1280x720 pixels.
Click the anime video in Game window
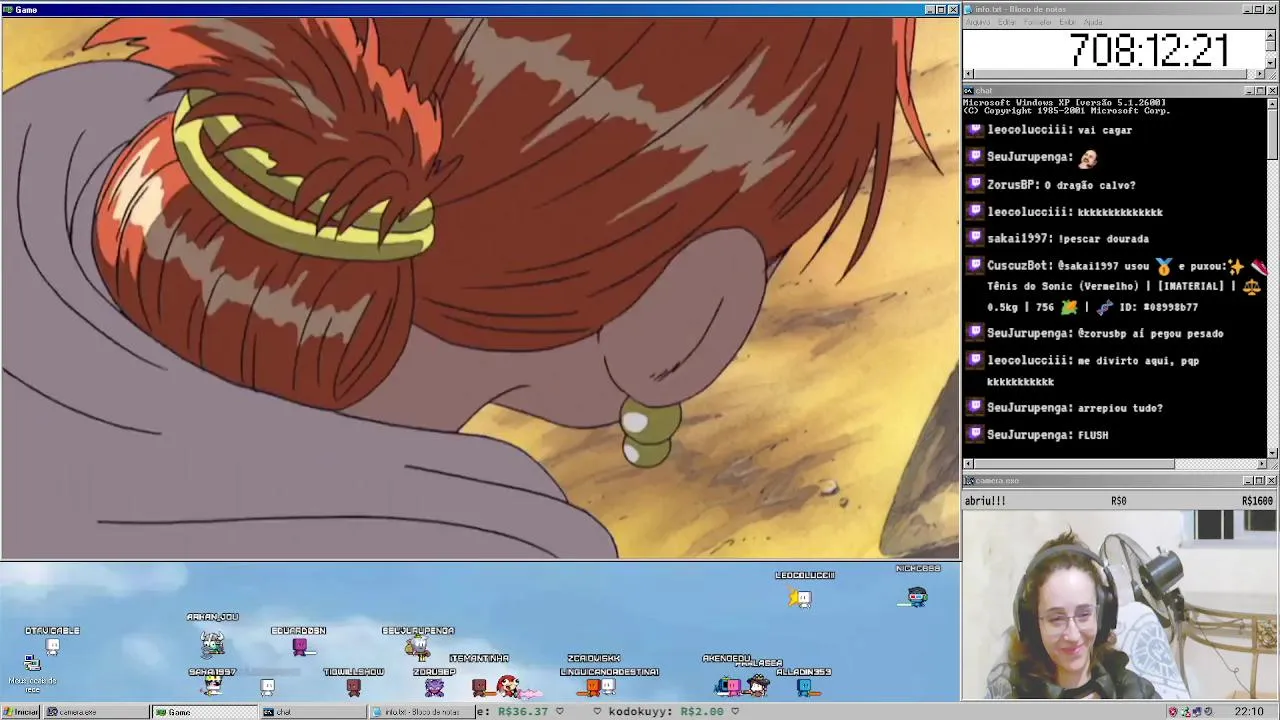click(480, 288)
